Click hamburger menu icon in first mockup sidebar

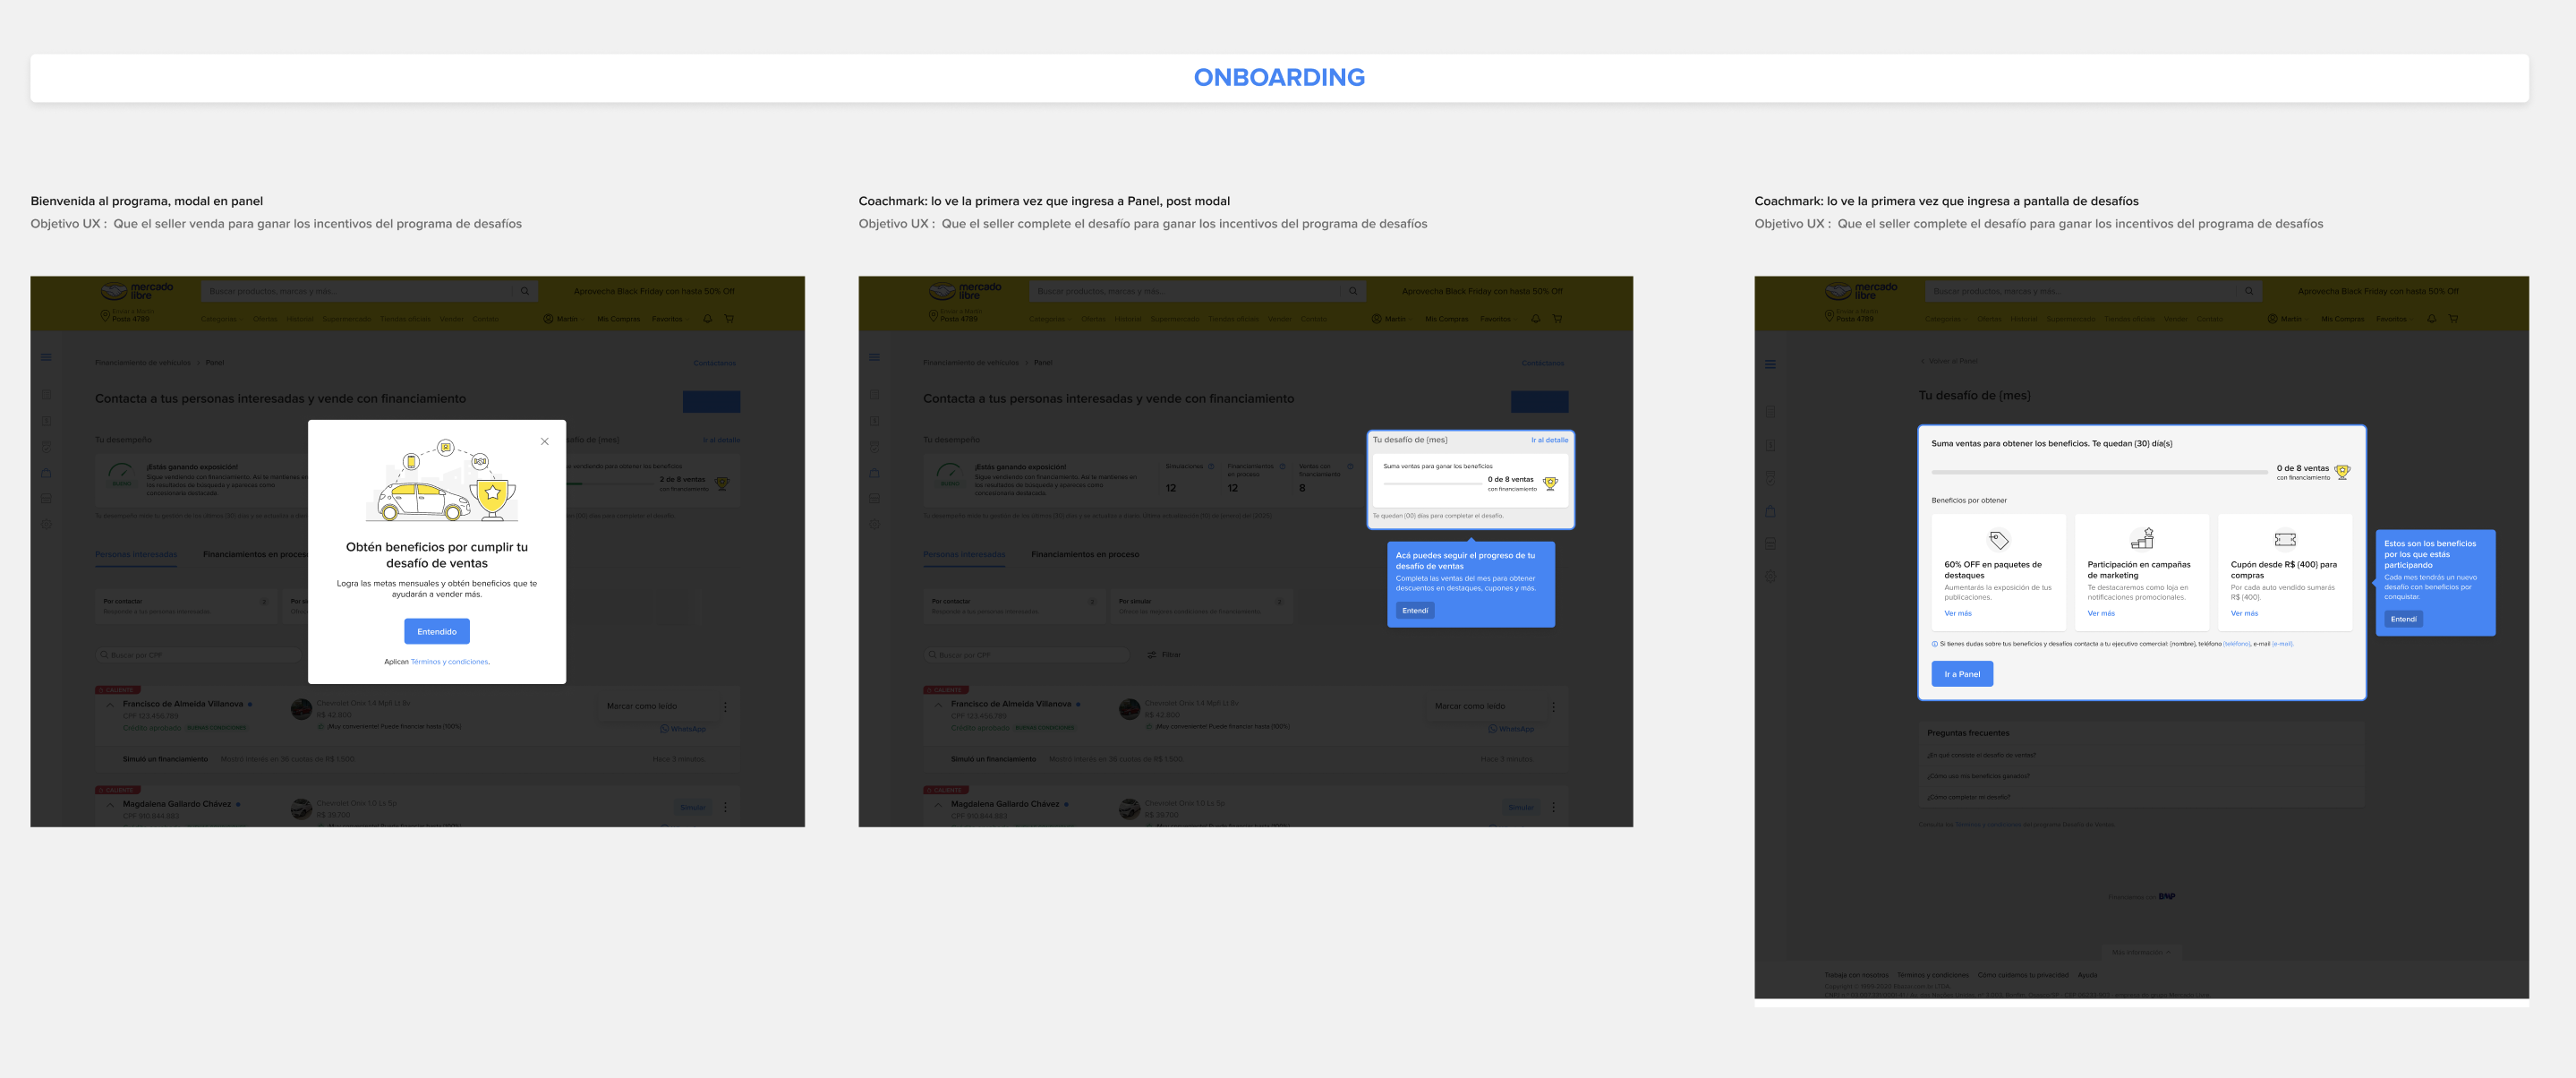tap(46, 357)
